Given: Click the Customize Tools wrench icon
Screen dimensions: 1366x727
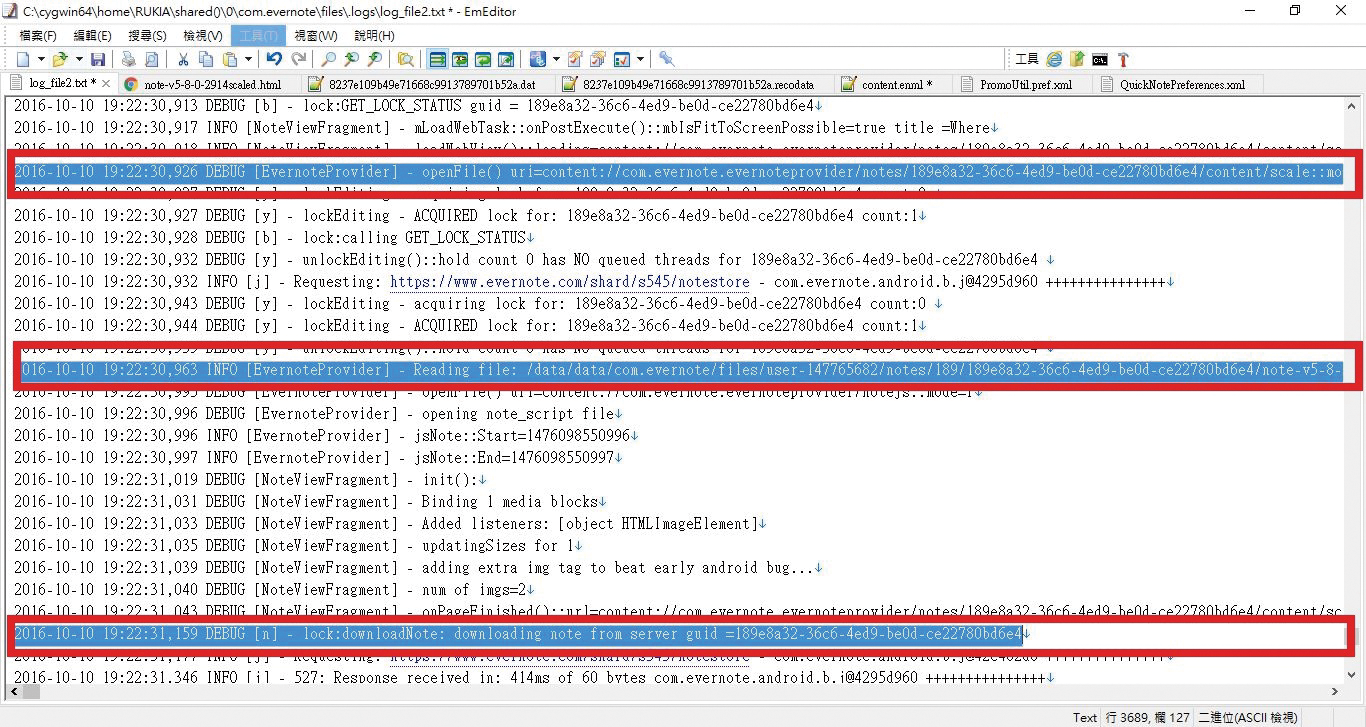Looking at the screenshot, I should pos(667,59).
